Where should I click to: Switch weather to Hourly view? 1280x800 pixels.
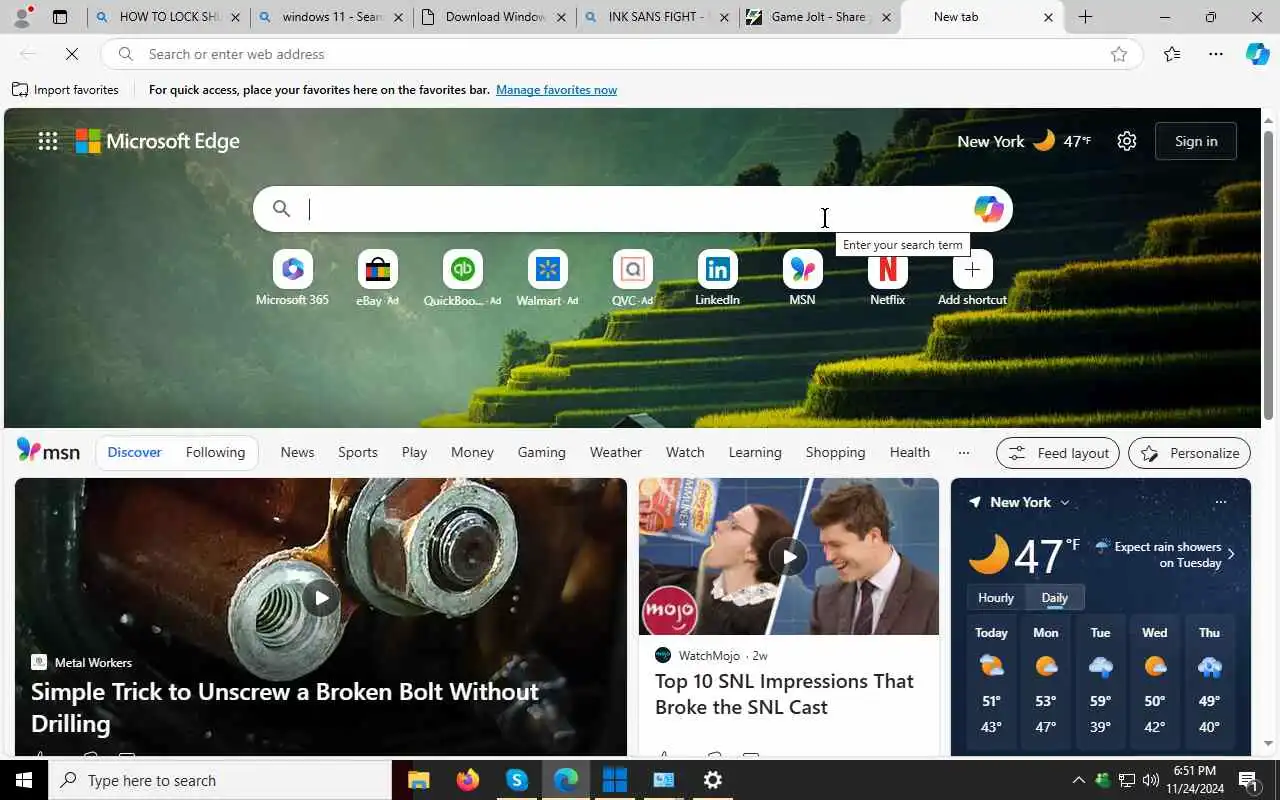(x=995, y=598)
